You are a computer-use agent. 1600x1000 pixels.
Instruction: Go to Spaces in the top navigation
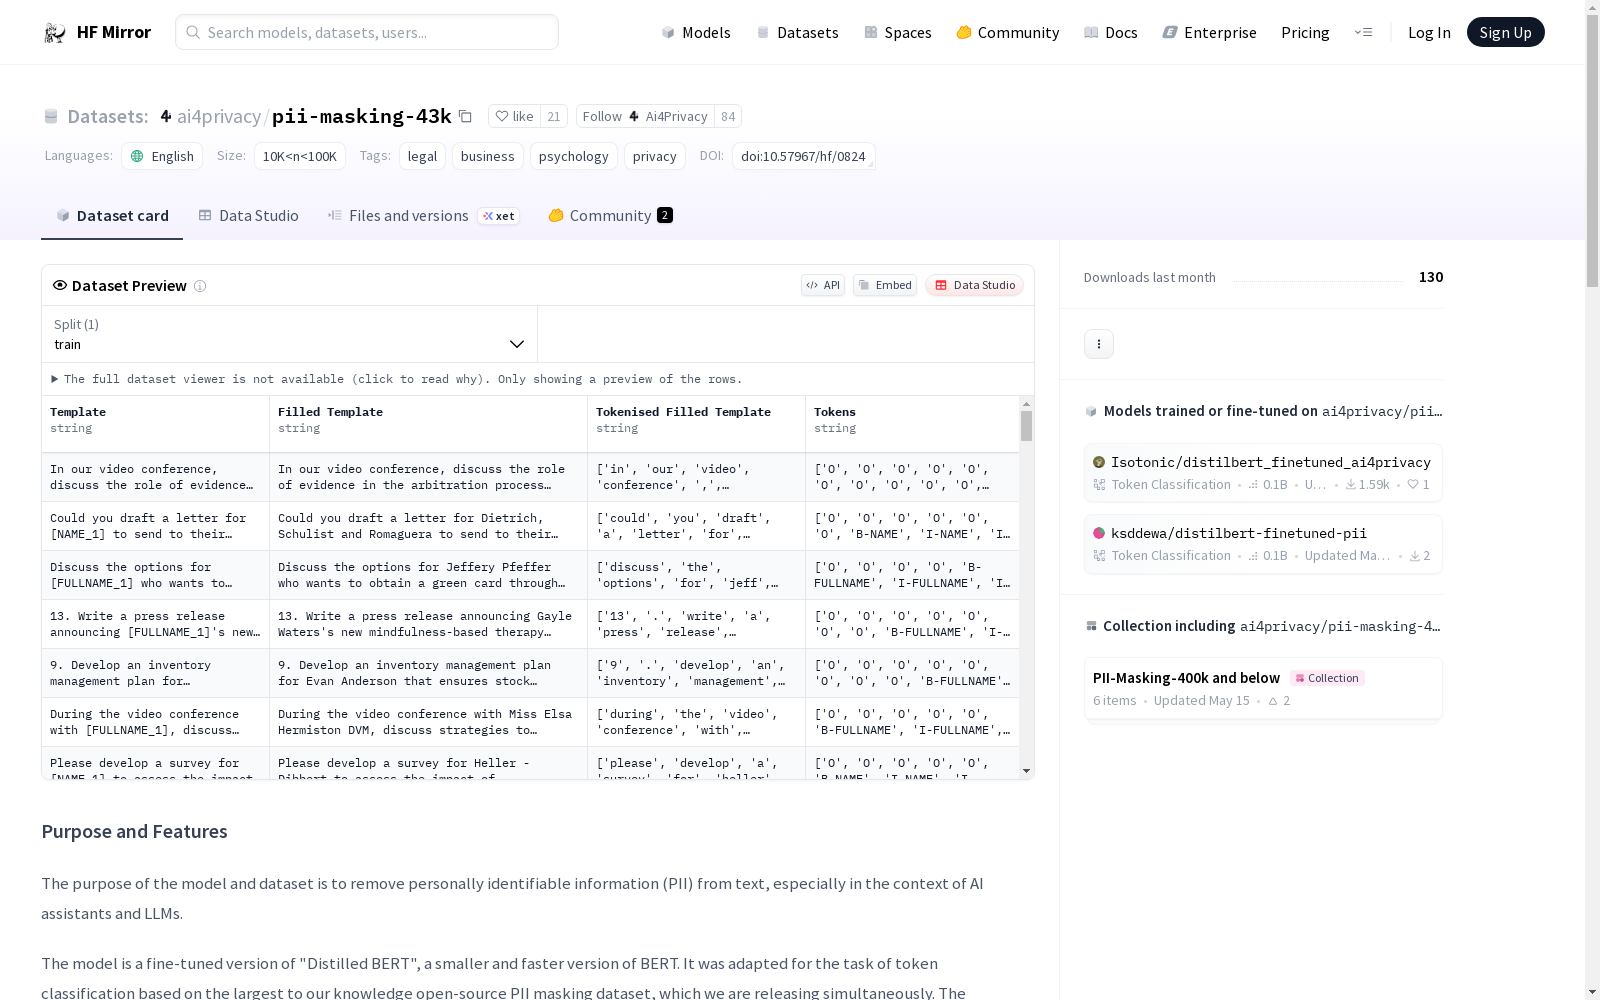coord(897,32)
